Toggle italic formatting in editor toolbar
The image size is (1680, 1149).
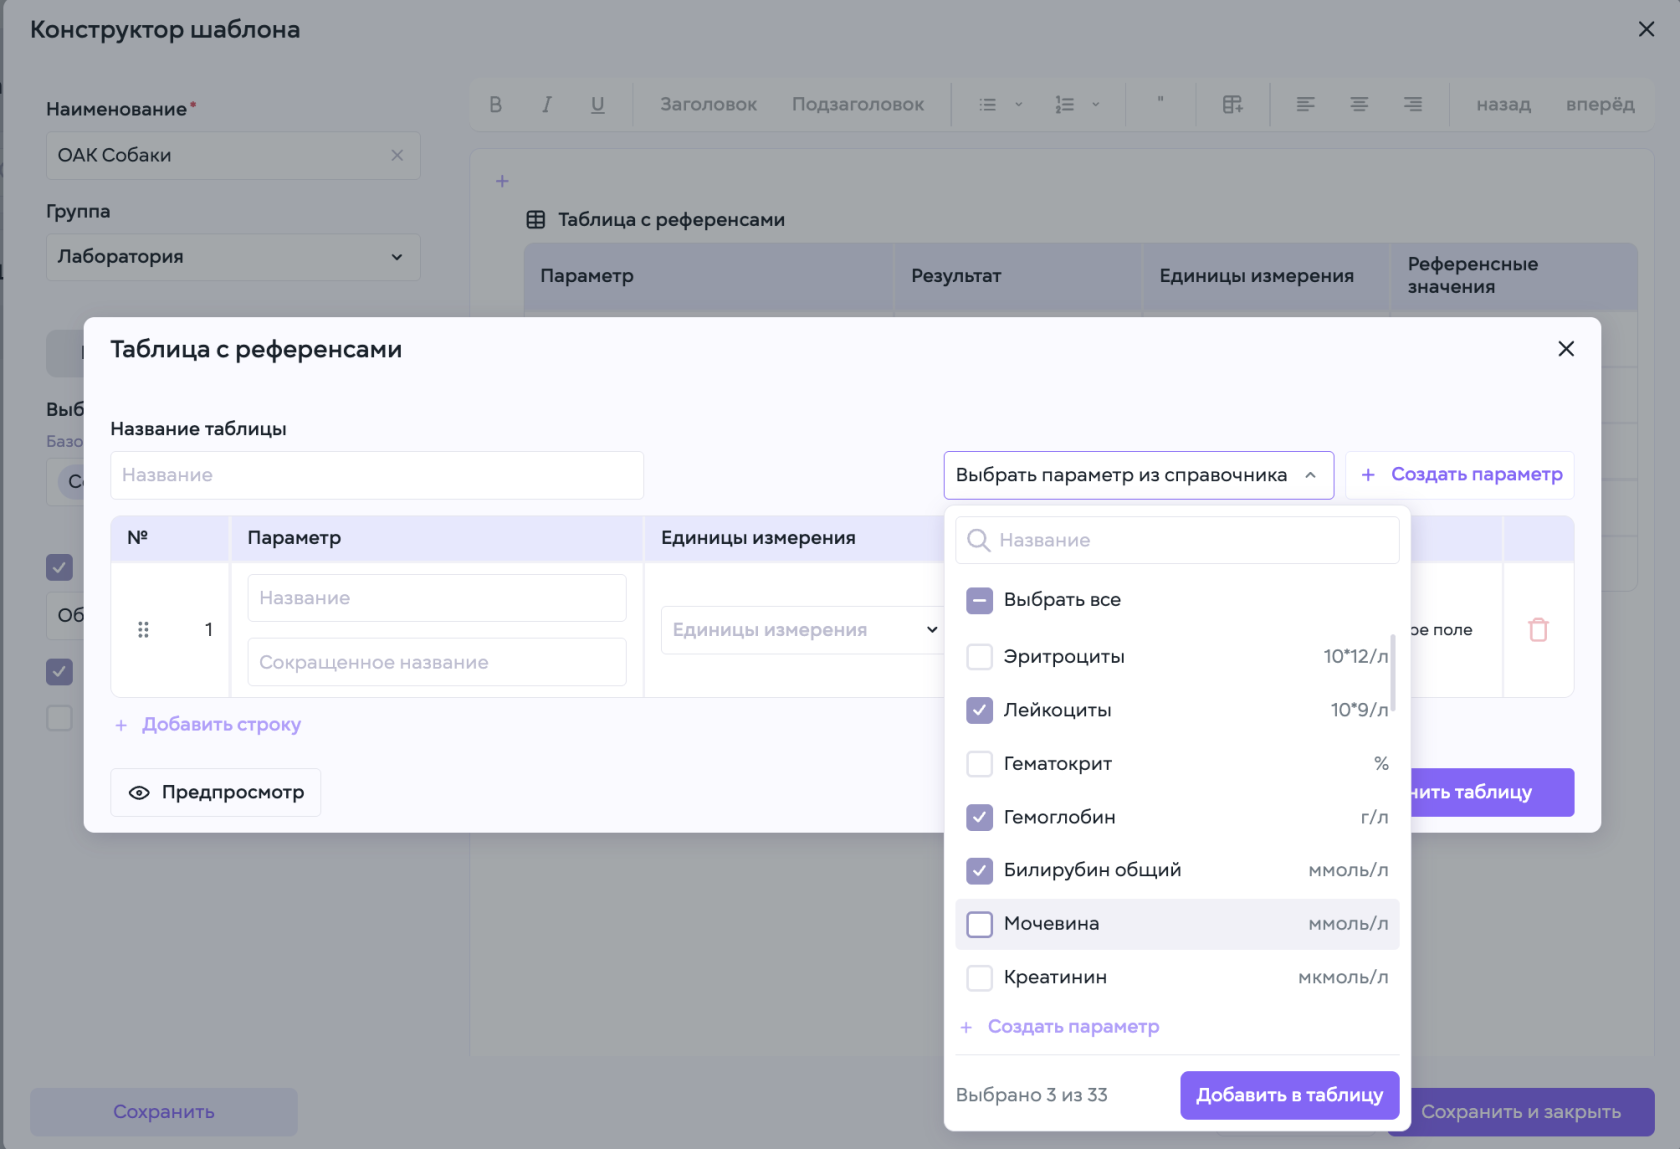coord(546,104)
